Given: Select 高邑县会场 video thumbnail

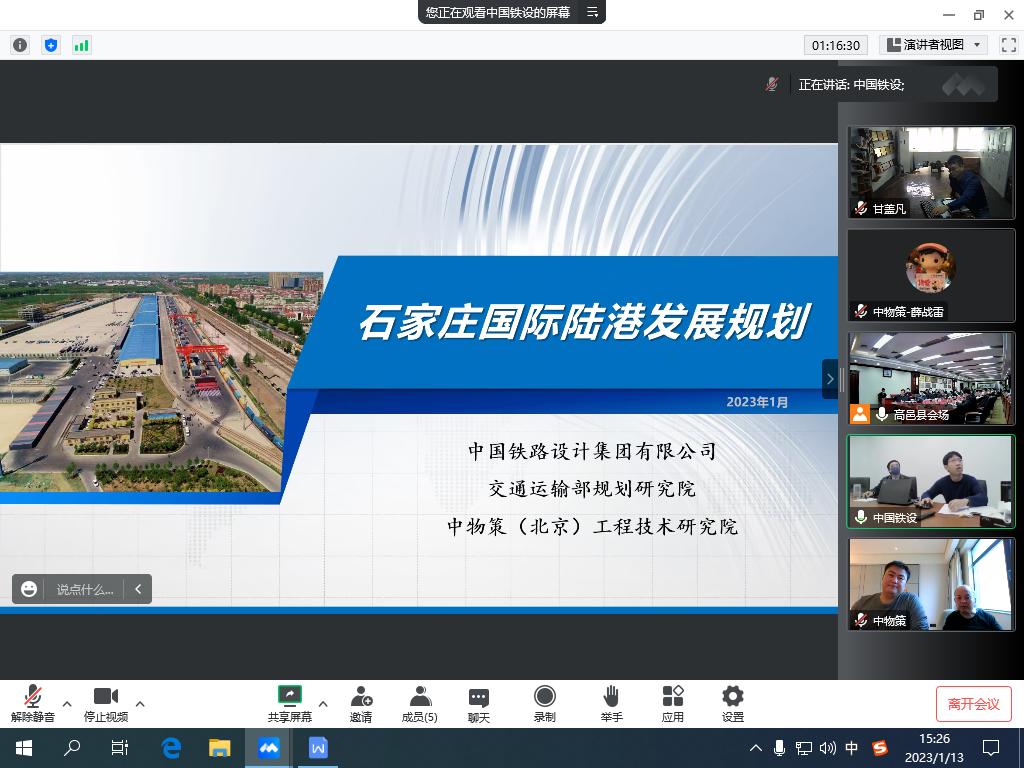Looking at the screenshot, I should coord(931,379).
